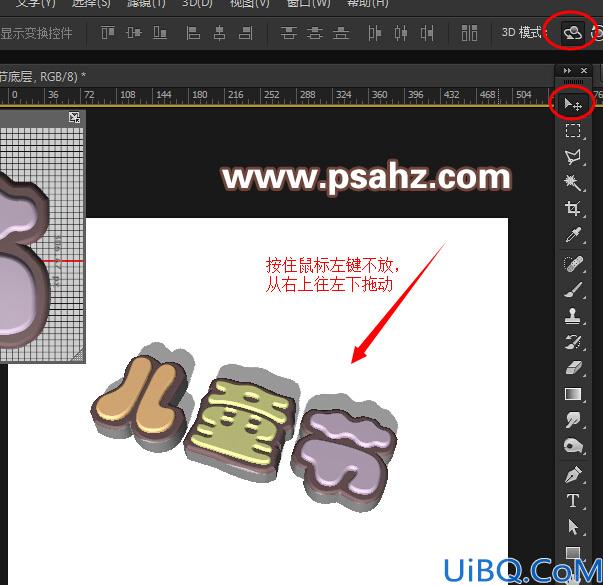Open the 滤镜(T) menu
The width and height of the screenshot is (603, 585).
(146, 3)
